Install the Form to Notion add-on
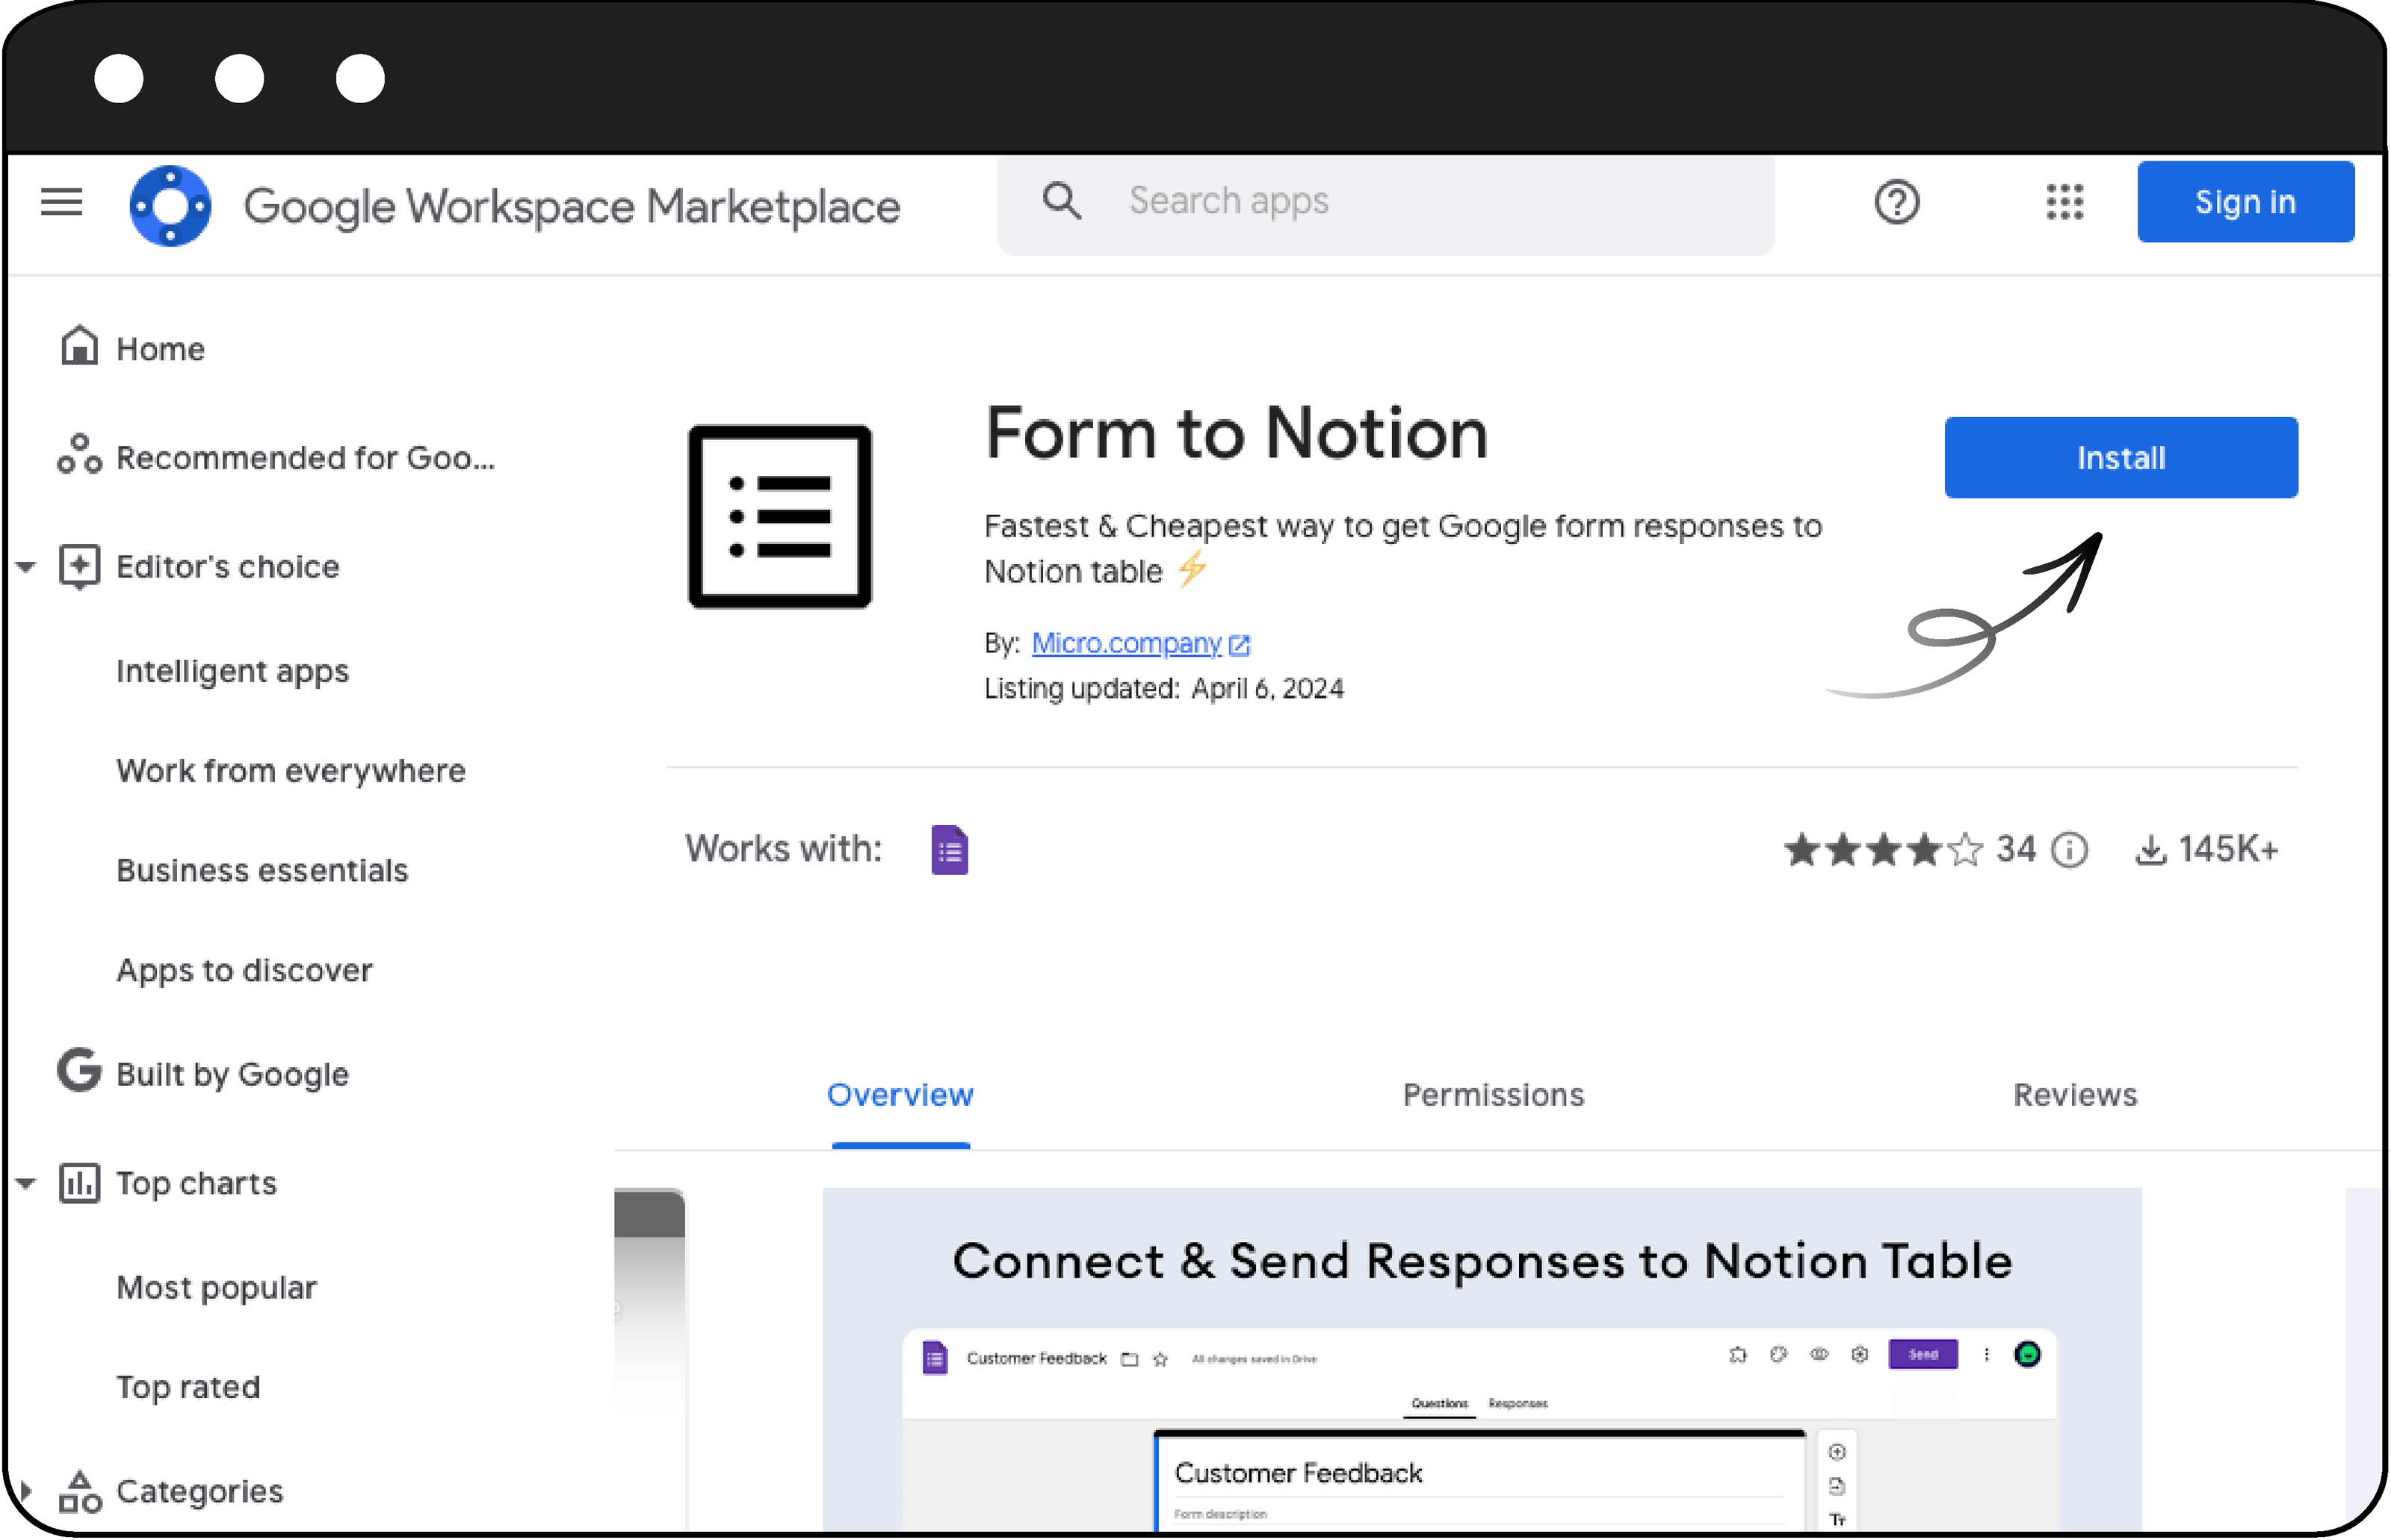 click(x=2120, y=457)
